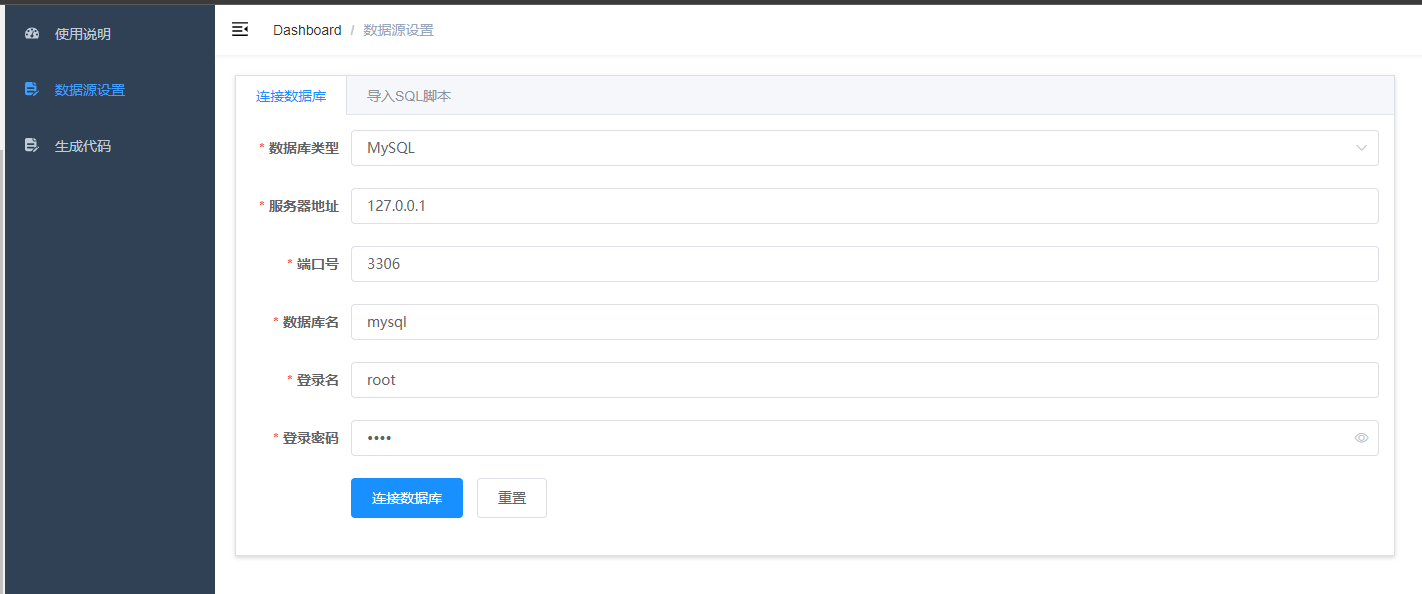Click the blue 连接数据库 button
1422x594 pixels.
pos(407,498)
